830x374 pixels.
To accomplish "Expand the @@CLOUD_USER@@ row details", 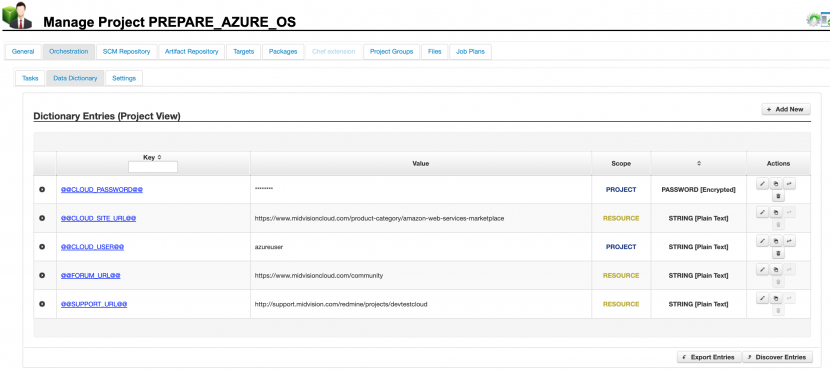I will click(x=42, y=247).
